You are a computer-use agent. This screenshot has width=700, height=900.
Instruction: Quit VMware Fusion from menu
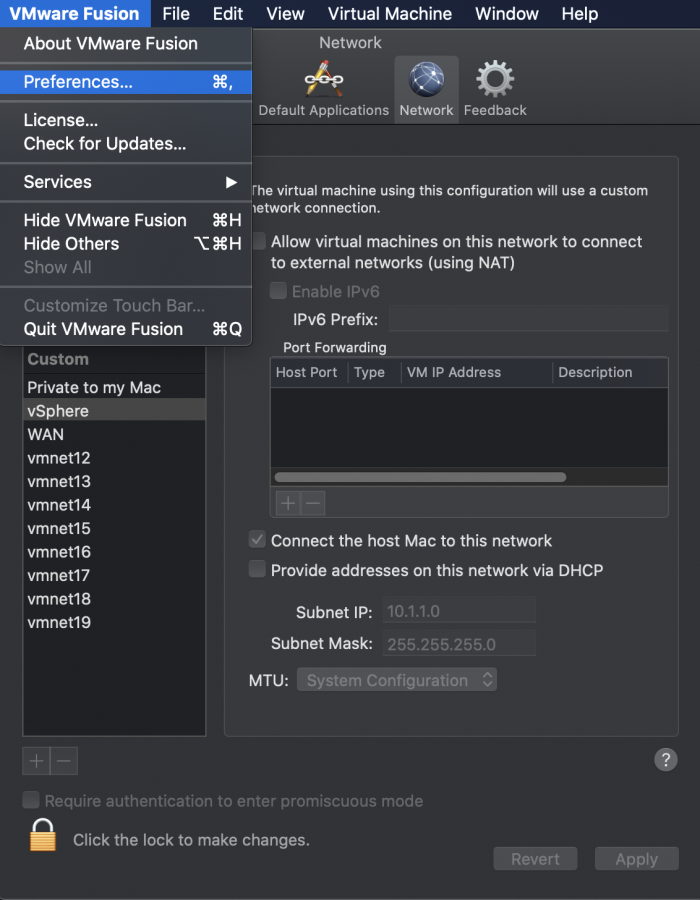pos(126,329)
